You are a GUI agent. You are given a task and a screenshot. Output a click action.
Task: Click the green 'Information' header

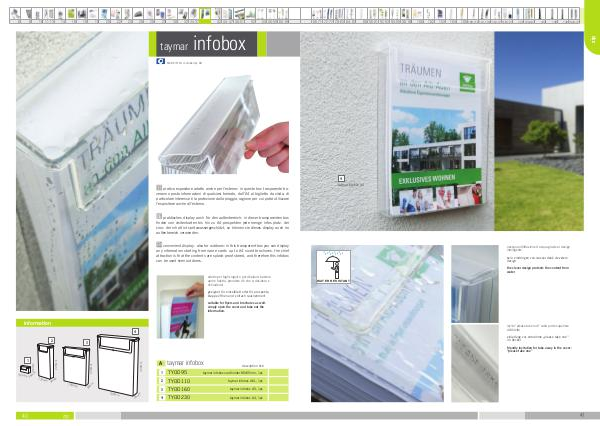click(x=82, y=323)
